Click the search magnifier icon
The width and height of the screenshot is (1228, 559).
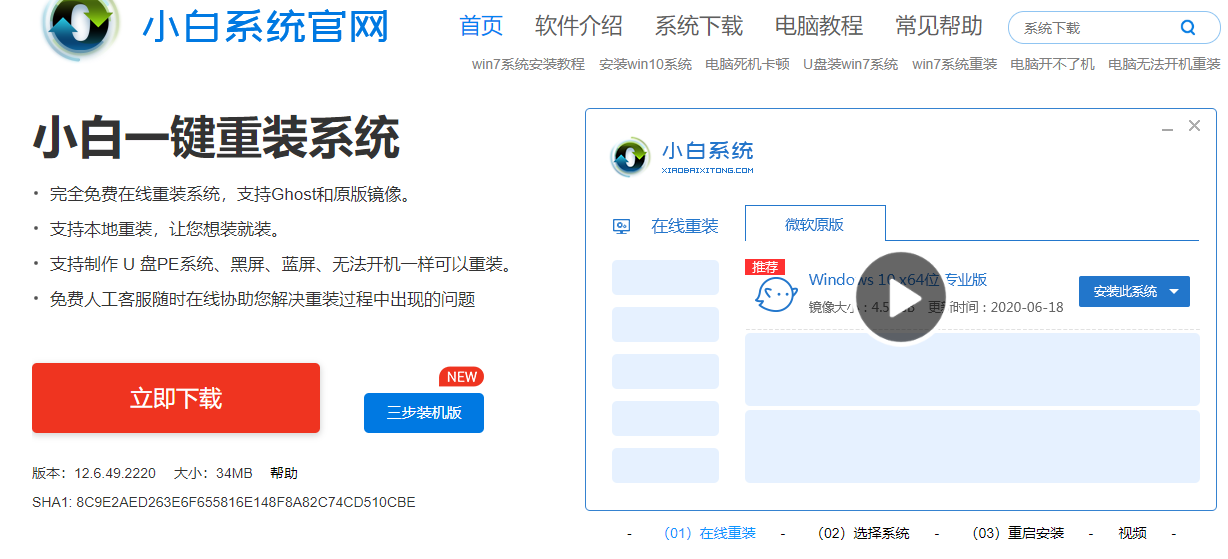pyautogui.click(x=1188, y=28)
